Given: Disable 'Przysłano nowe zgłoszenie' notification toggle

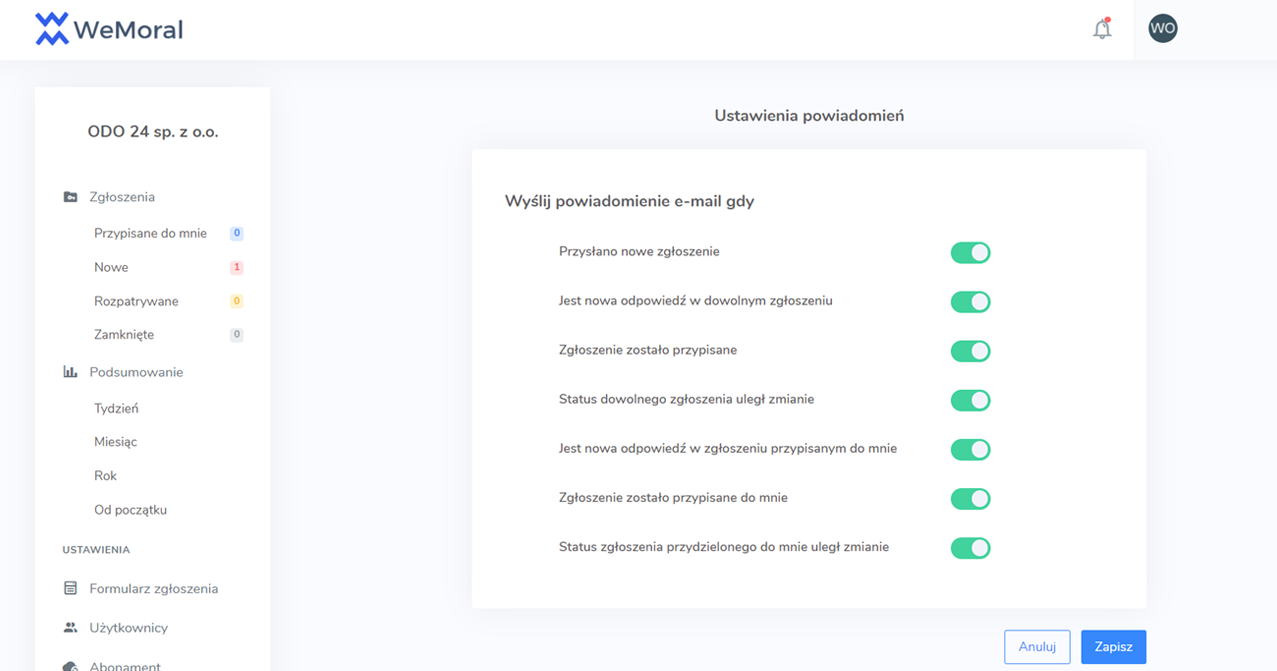Looking at the screenshot, I should [x=970, y=253].
